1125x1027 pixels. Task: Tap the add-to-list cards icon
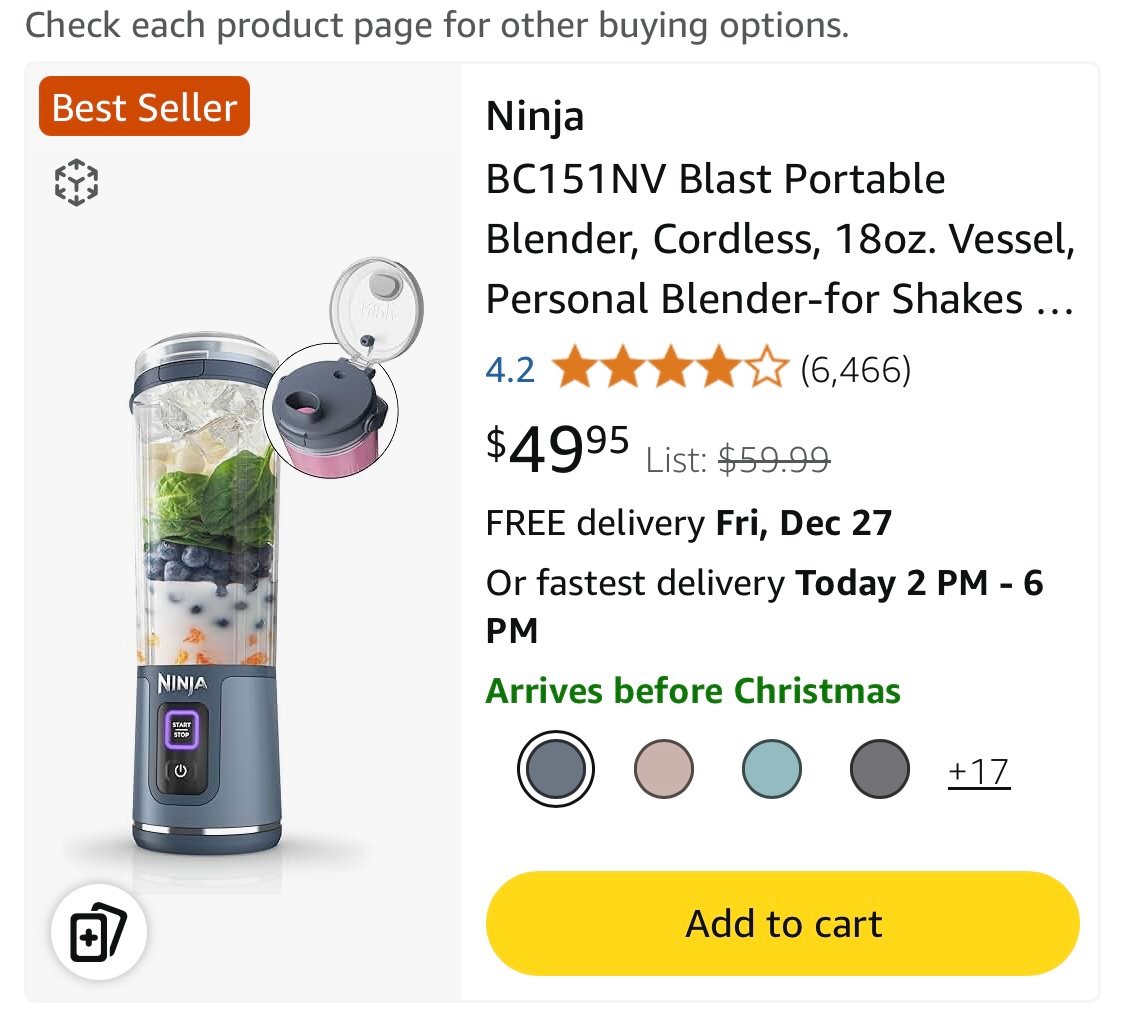pyautogui.click(x=99, y=932)
